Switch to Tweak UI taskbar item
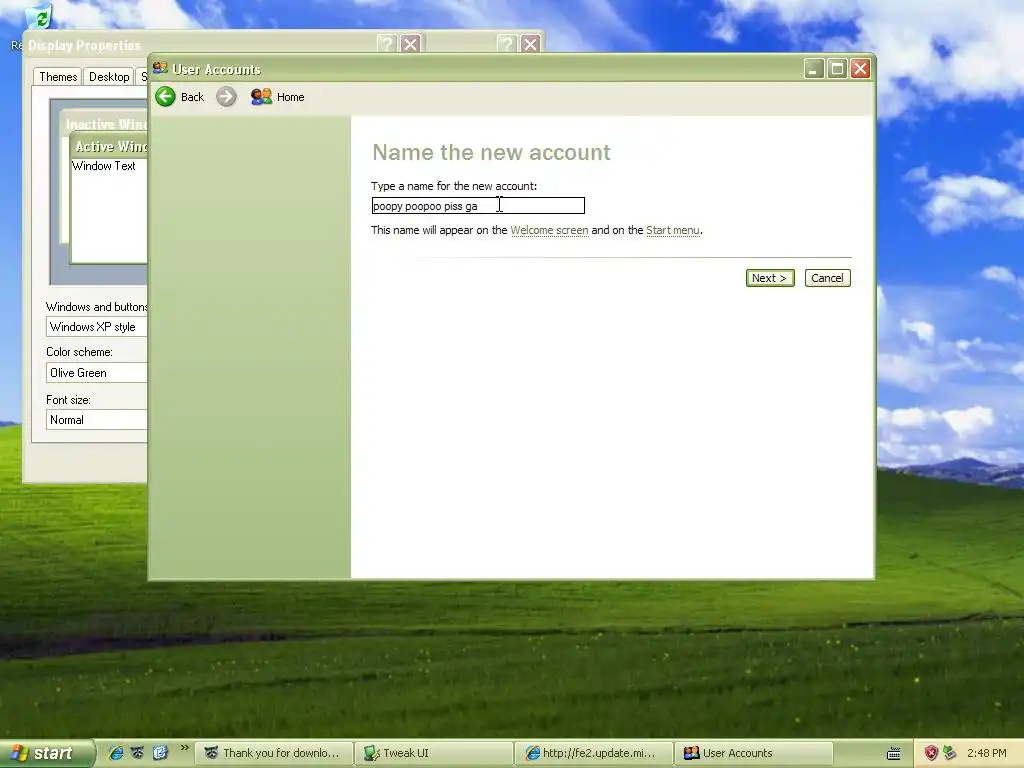1024x768 pixels. coord(435,753)
